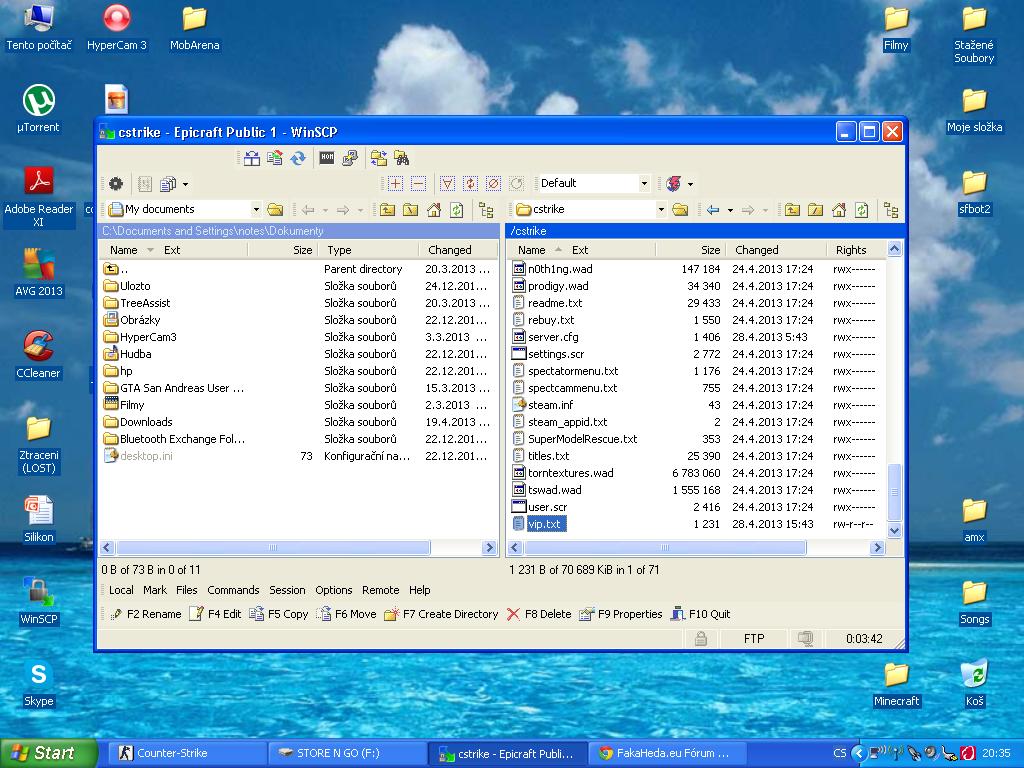Open the Options menu
The width and height of the screenshot is (1024, 768).
334,590
